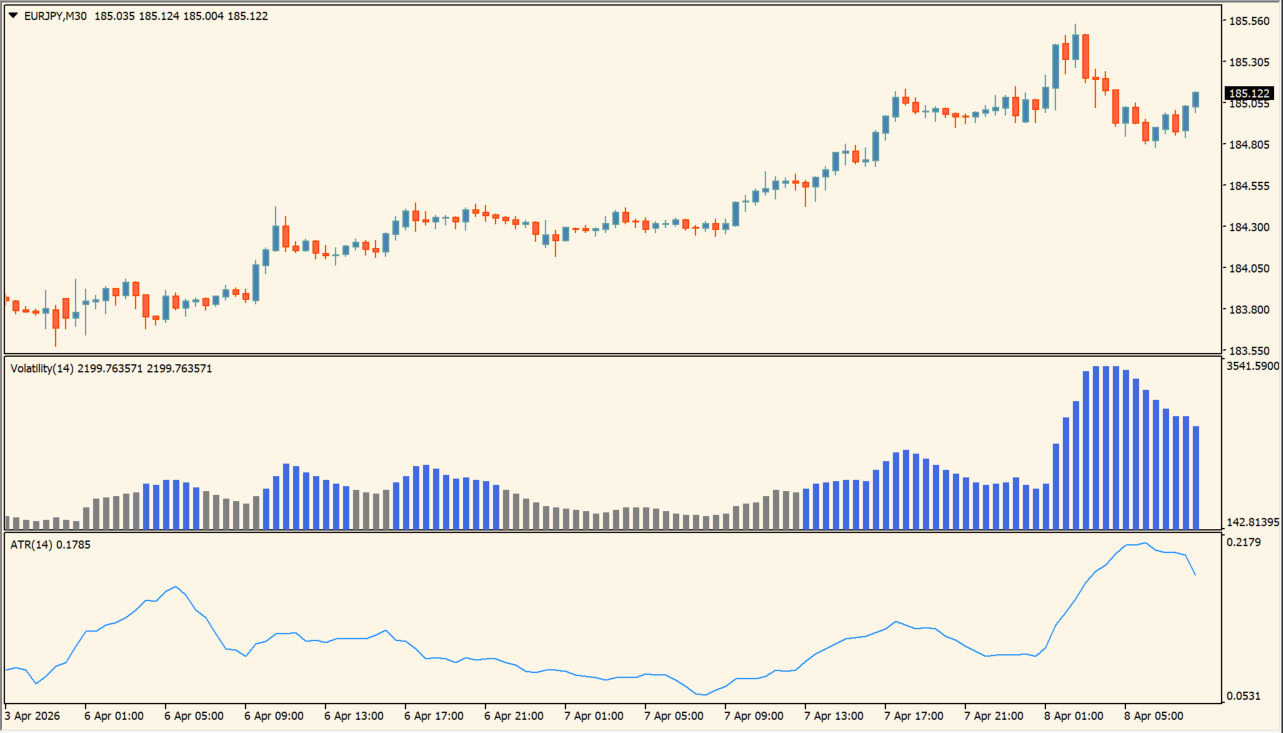
Task: Select the 3 Apr 2026 axis label
Action: tap(31, 716)
